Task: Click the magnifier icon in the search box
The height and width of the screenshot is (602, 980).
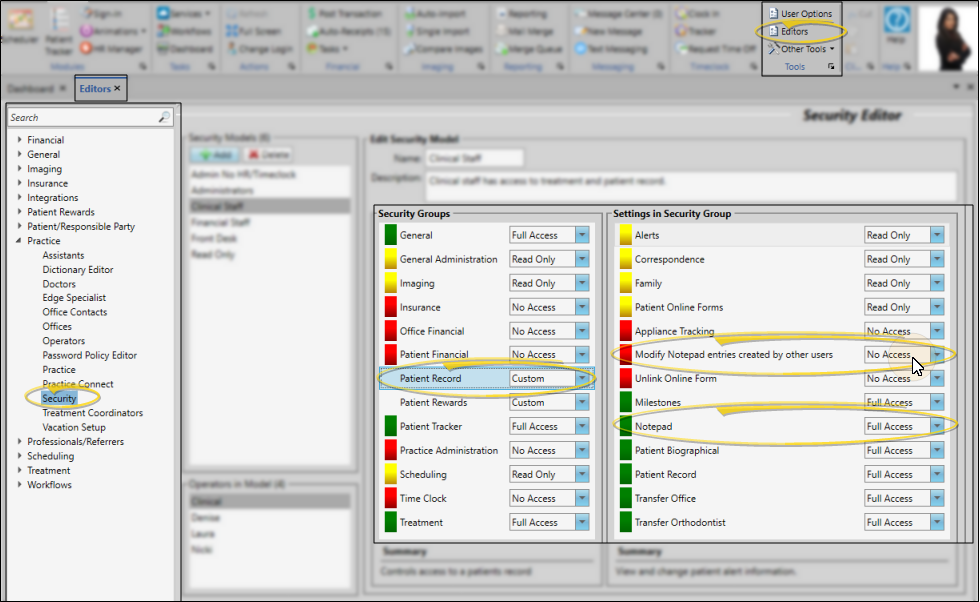Action: (x=164, y=118)
